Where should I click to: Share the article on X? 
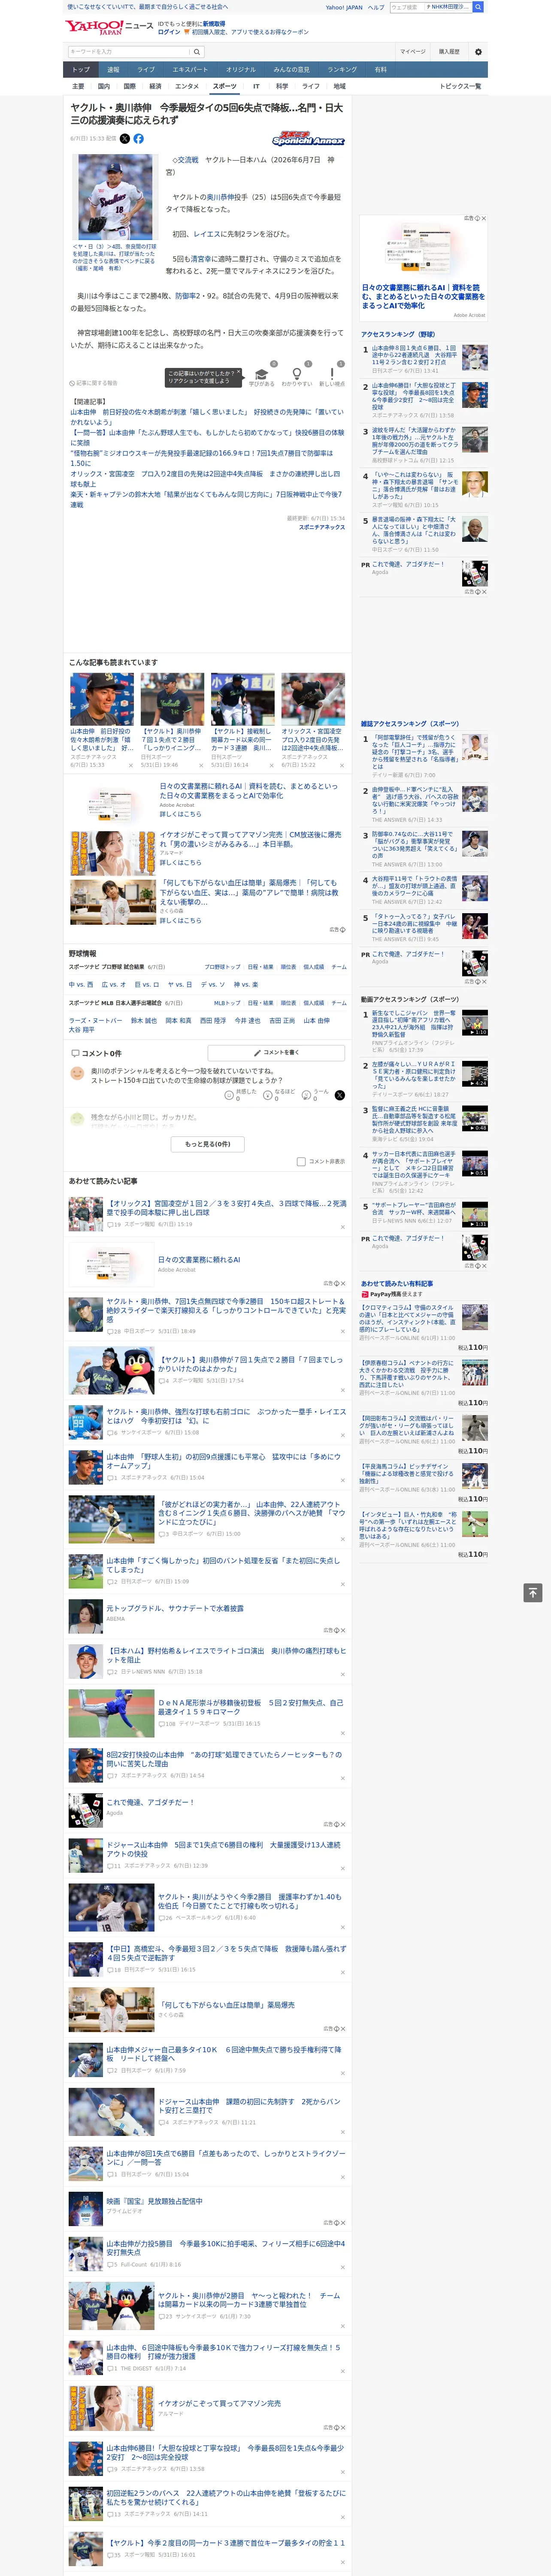(x=125, y=139)
